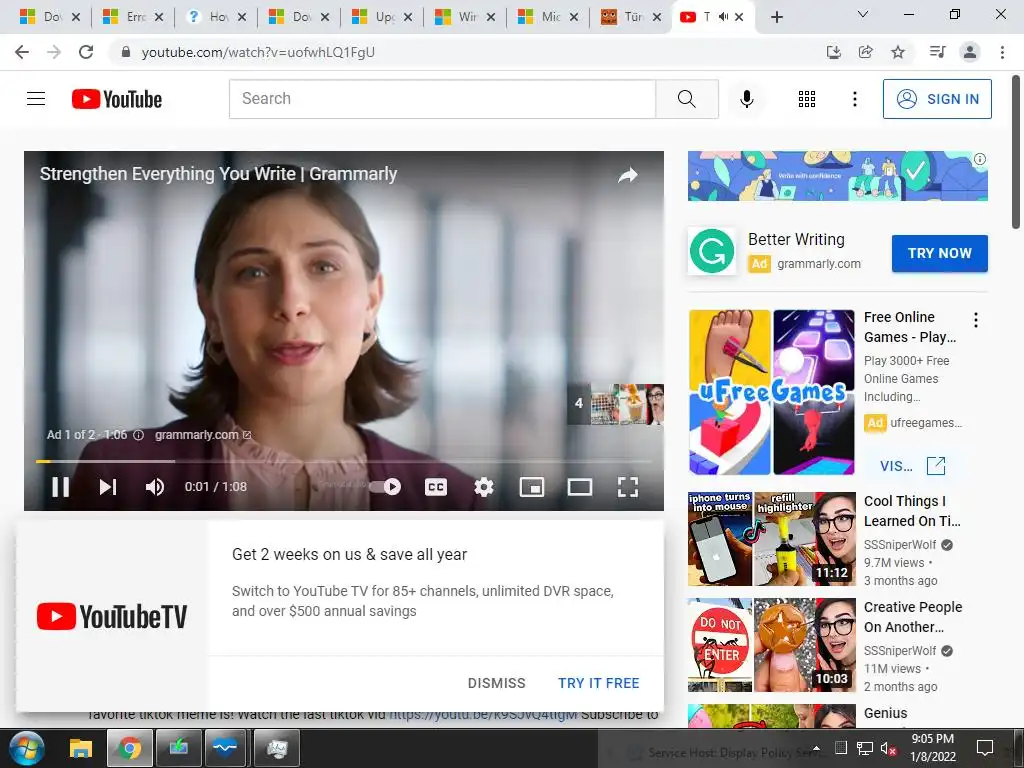This screenshot has width=1024, height=768.
Task: Click the Search text field
Action: click(442, 99)
